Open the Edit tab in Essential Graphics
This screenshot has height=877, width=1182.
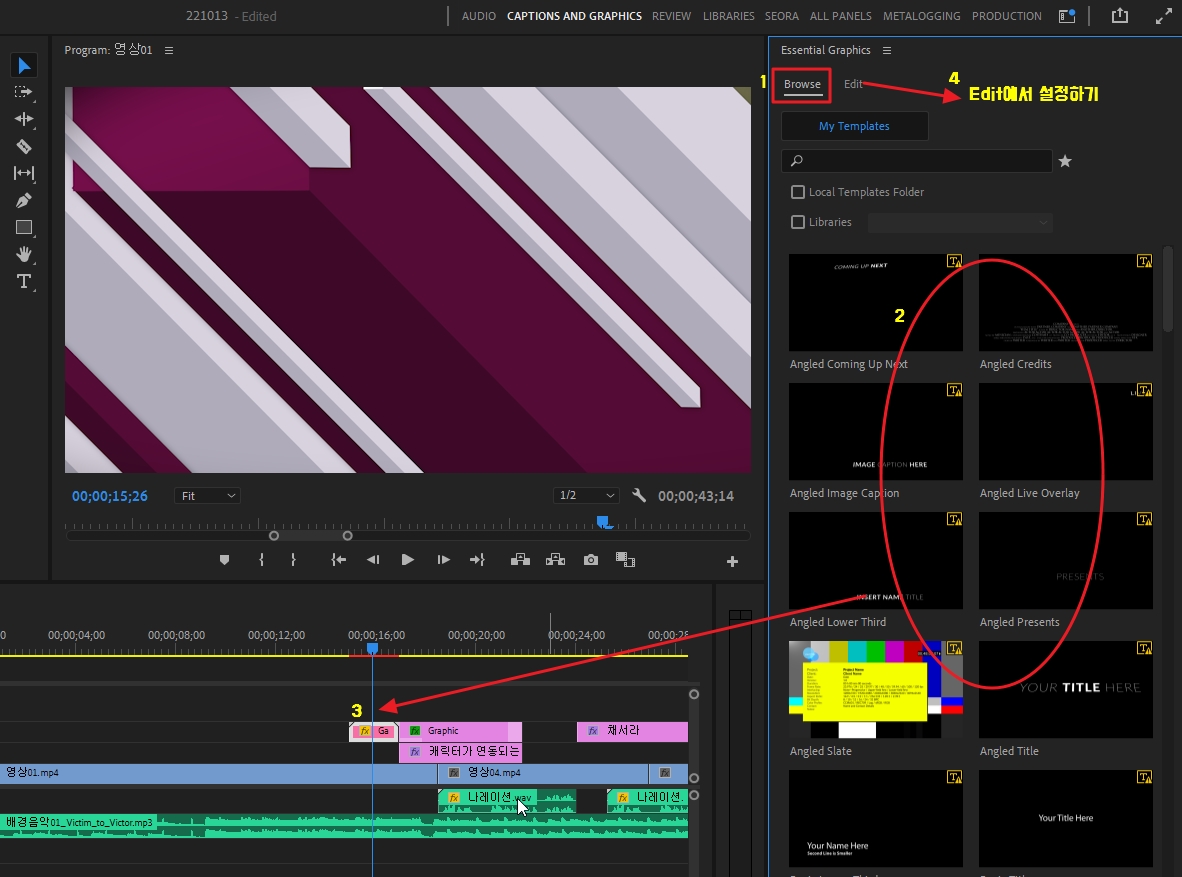[x=853, y=84]
